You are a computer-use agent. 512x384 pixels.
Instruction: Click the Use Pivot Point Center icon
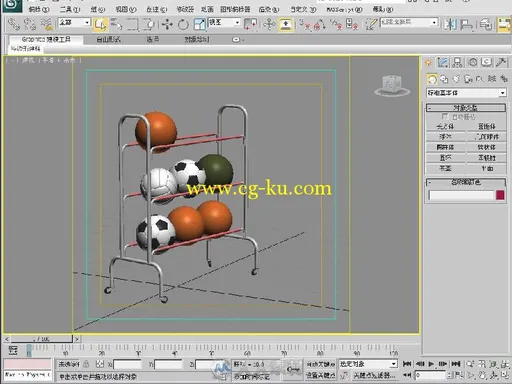[251, 25]
